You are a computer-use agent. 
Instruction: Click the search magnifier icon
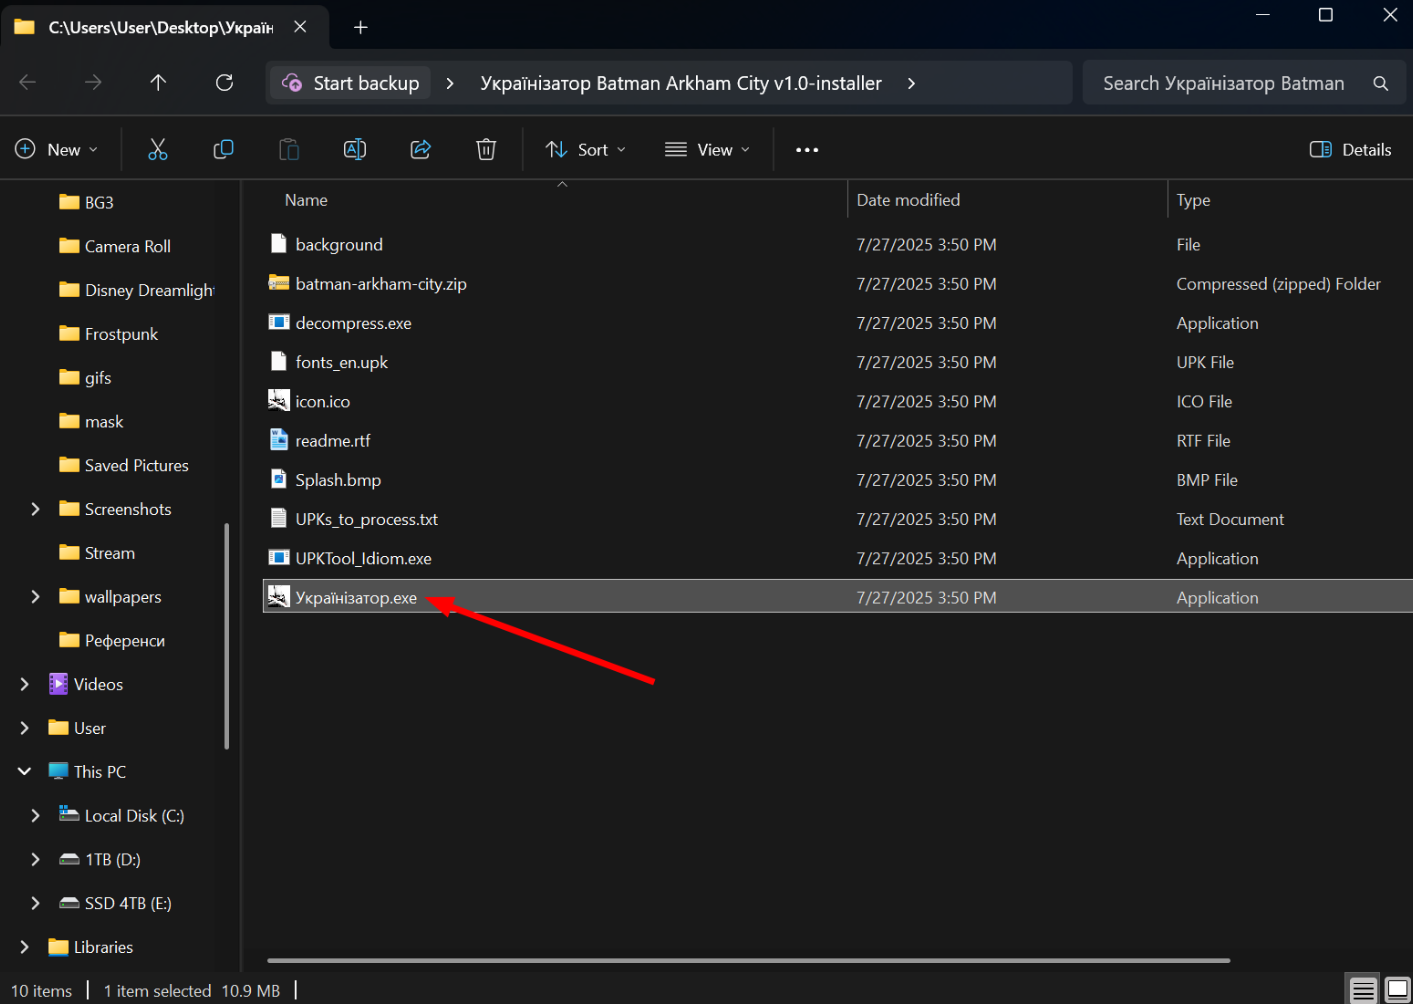point(1381,83)
